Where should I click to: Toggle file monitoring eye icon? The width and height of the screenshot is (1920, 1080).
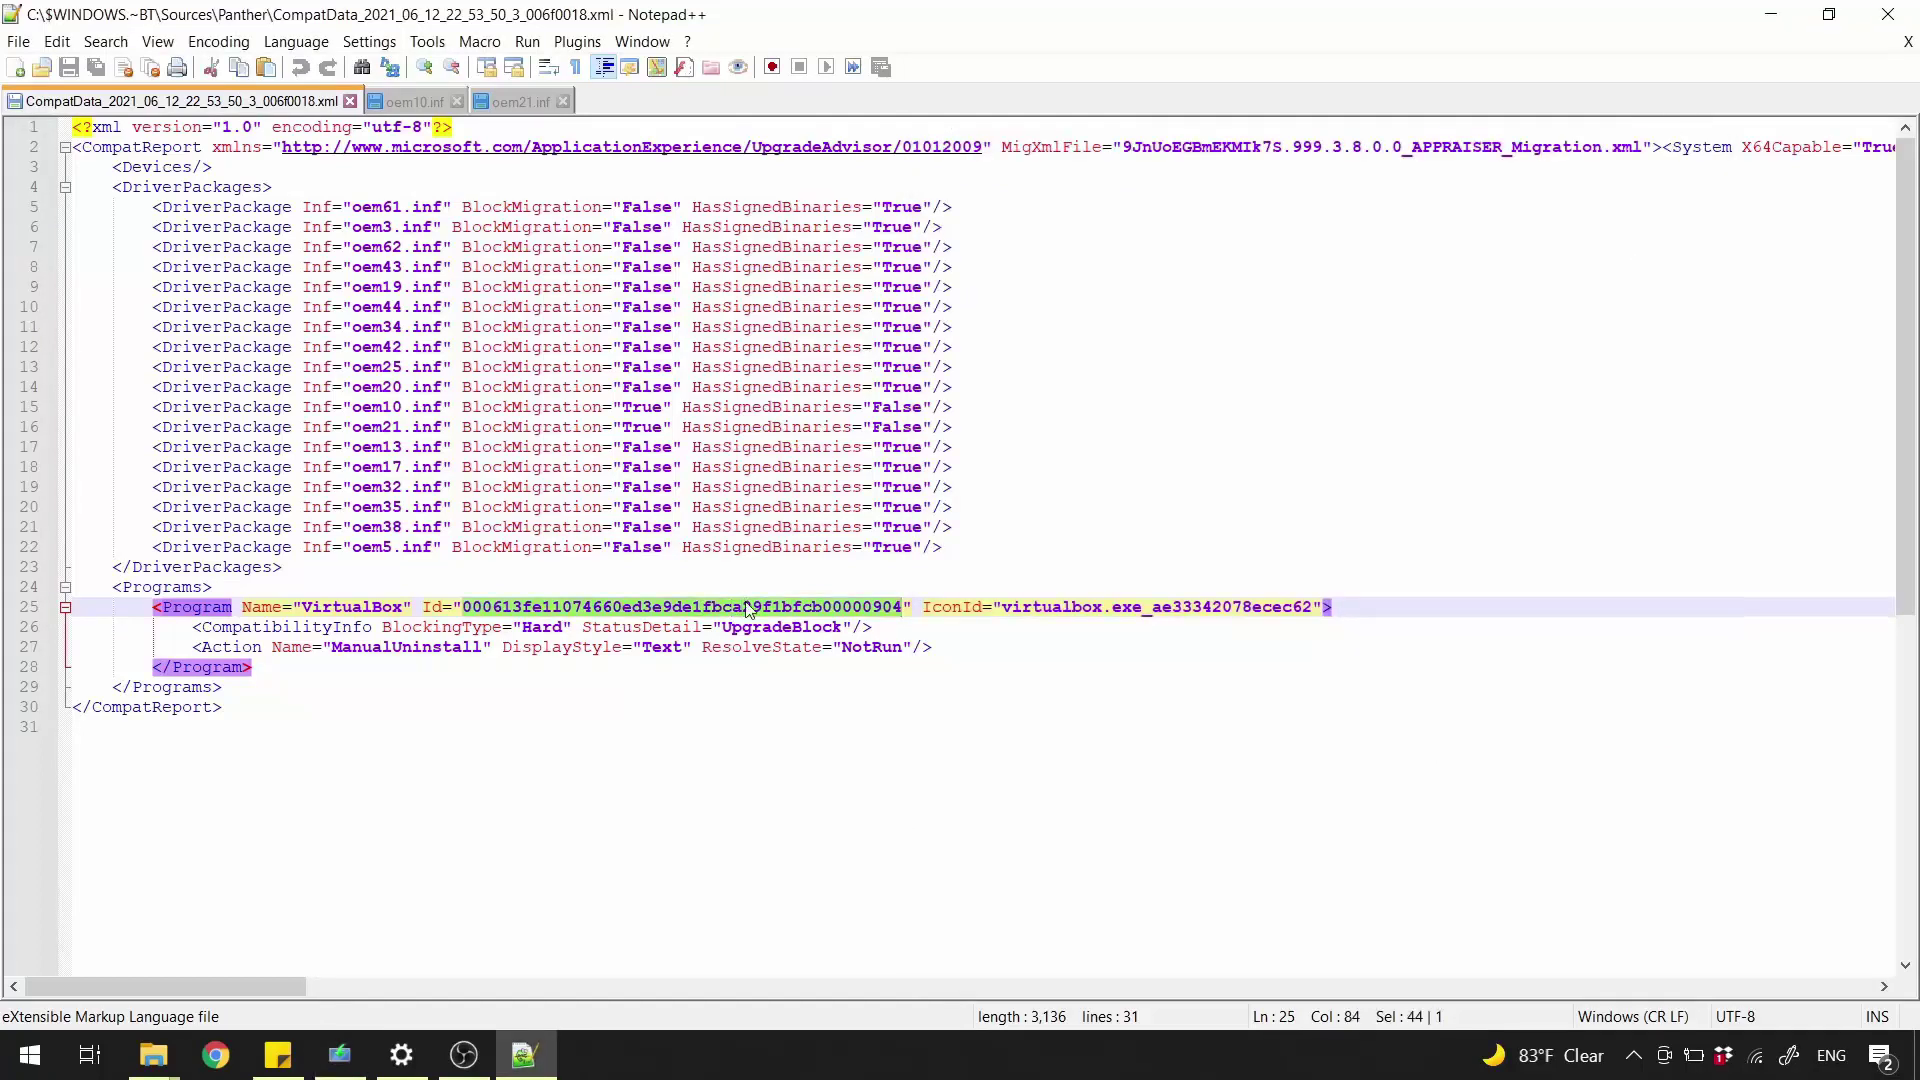click(x=738, y=67)
